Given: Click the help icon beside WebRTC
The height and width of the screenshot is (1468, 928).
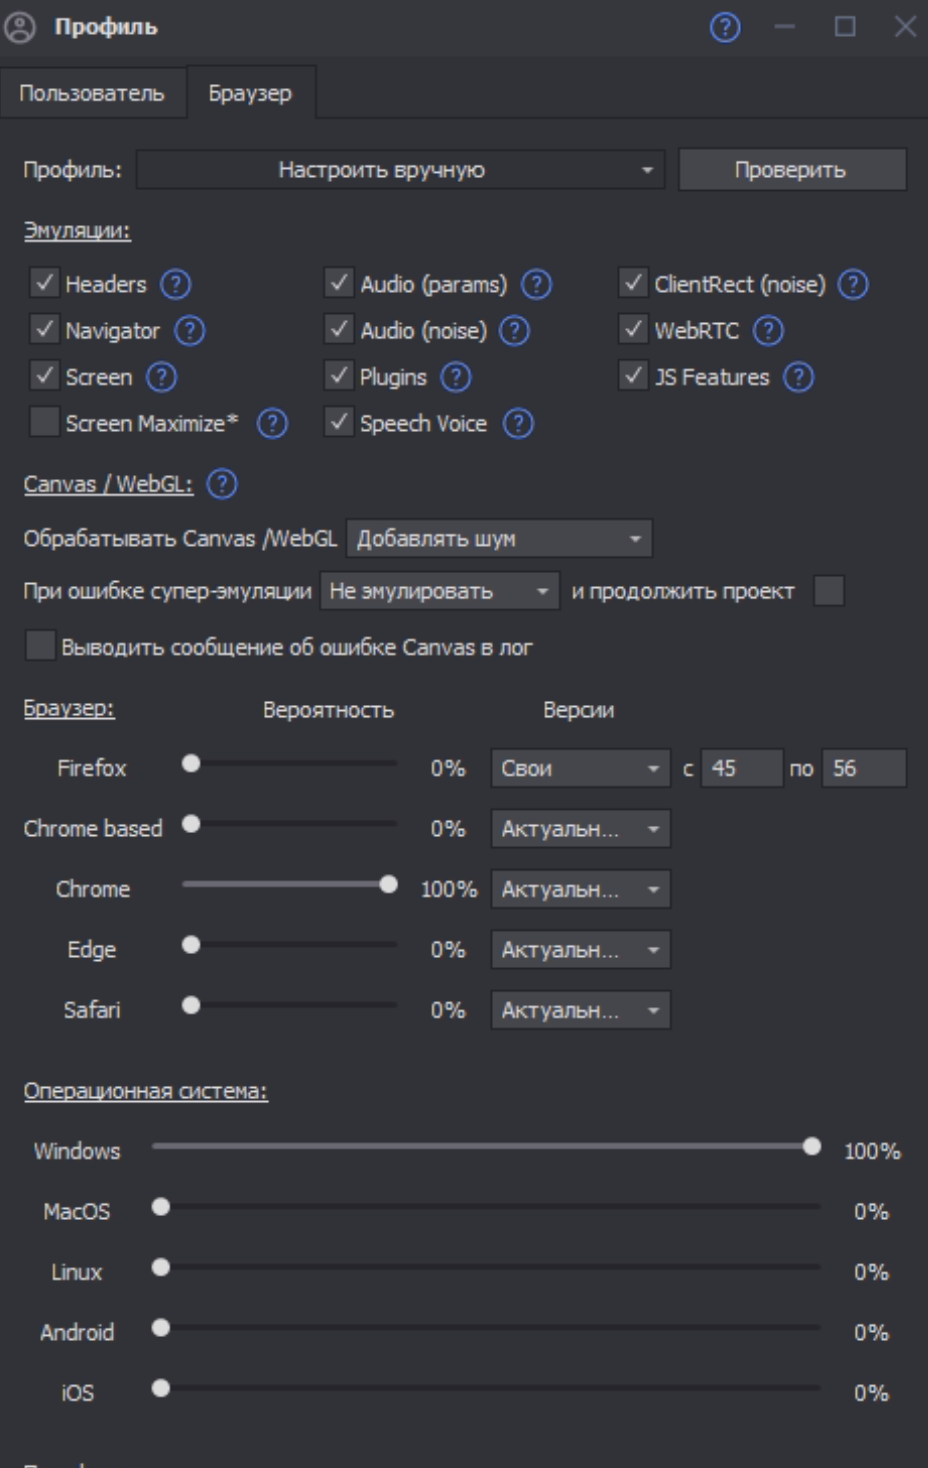Looking at the screenshot, I should (768, 331).
